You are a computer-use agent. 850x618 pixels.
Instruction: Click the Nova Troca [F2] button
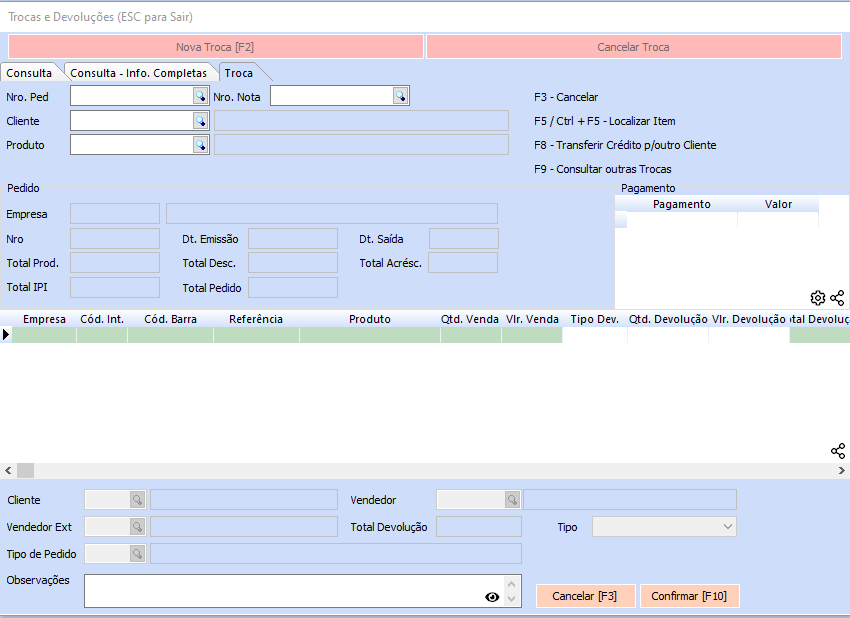click(216, 47)
